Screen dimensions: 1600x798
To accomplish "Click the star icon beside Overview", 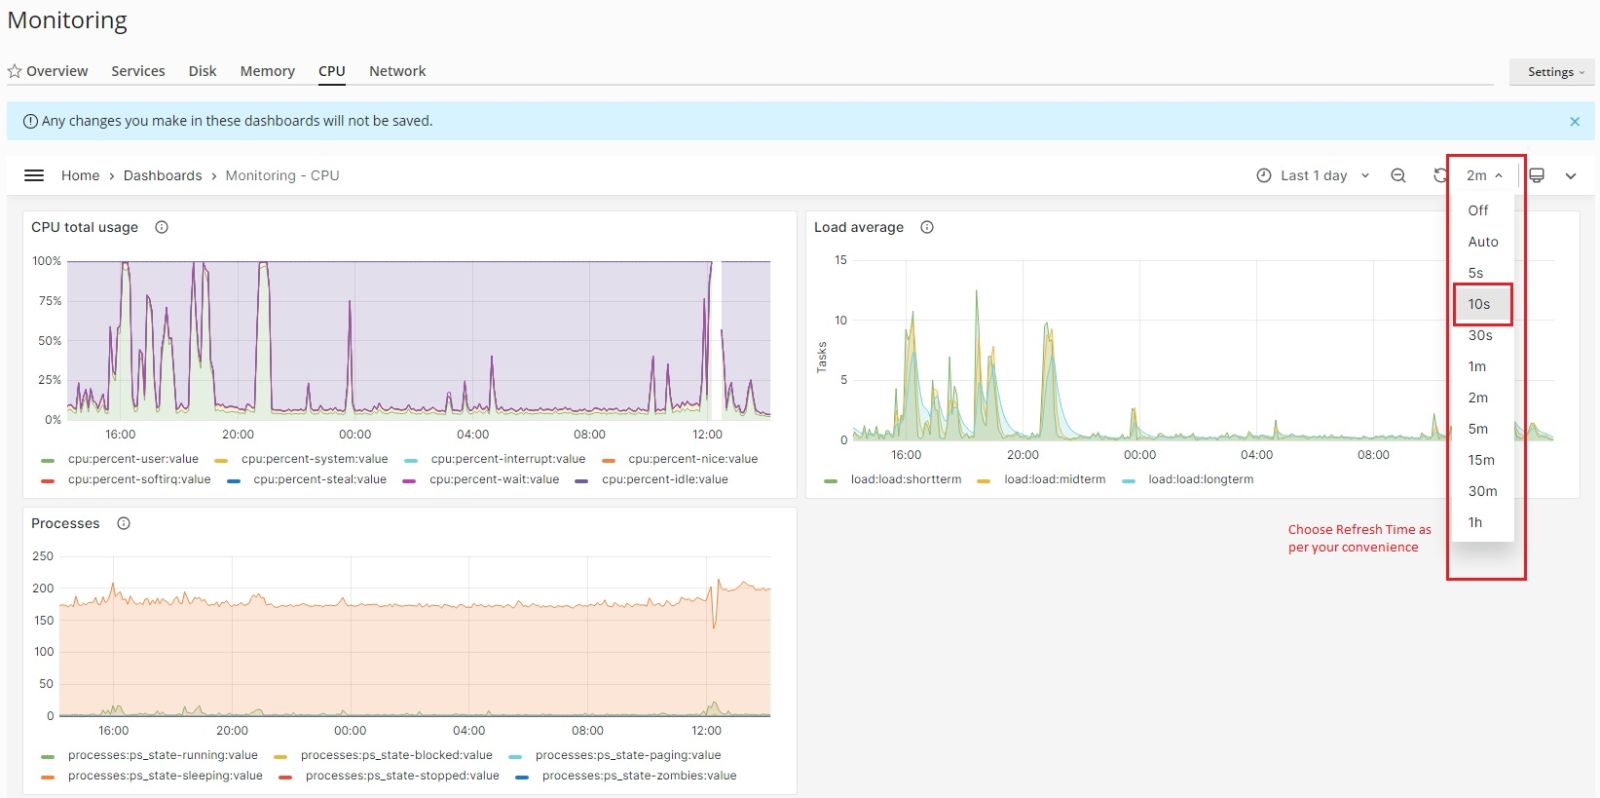I will (15, 72).
